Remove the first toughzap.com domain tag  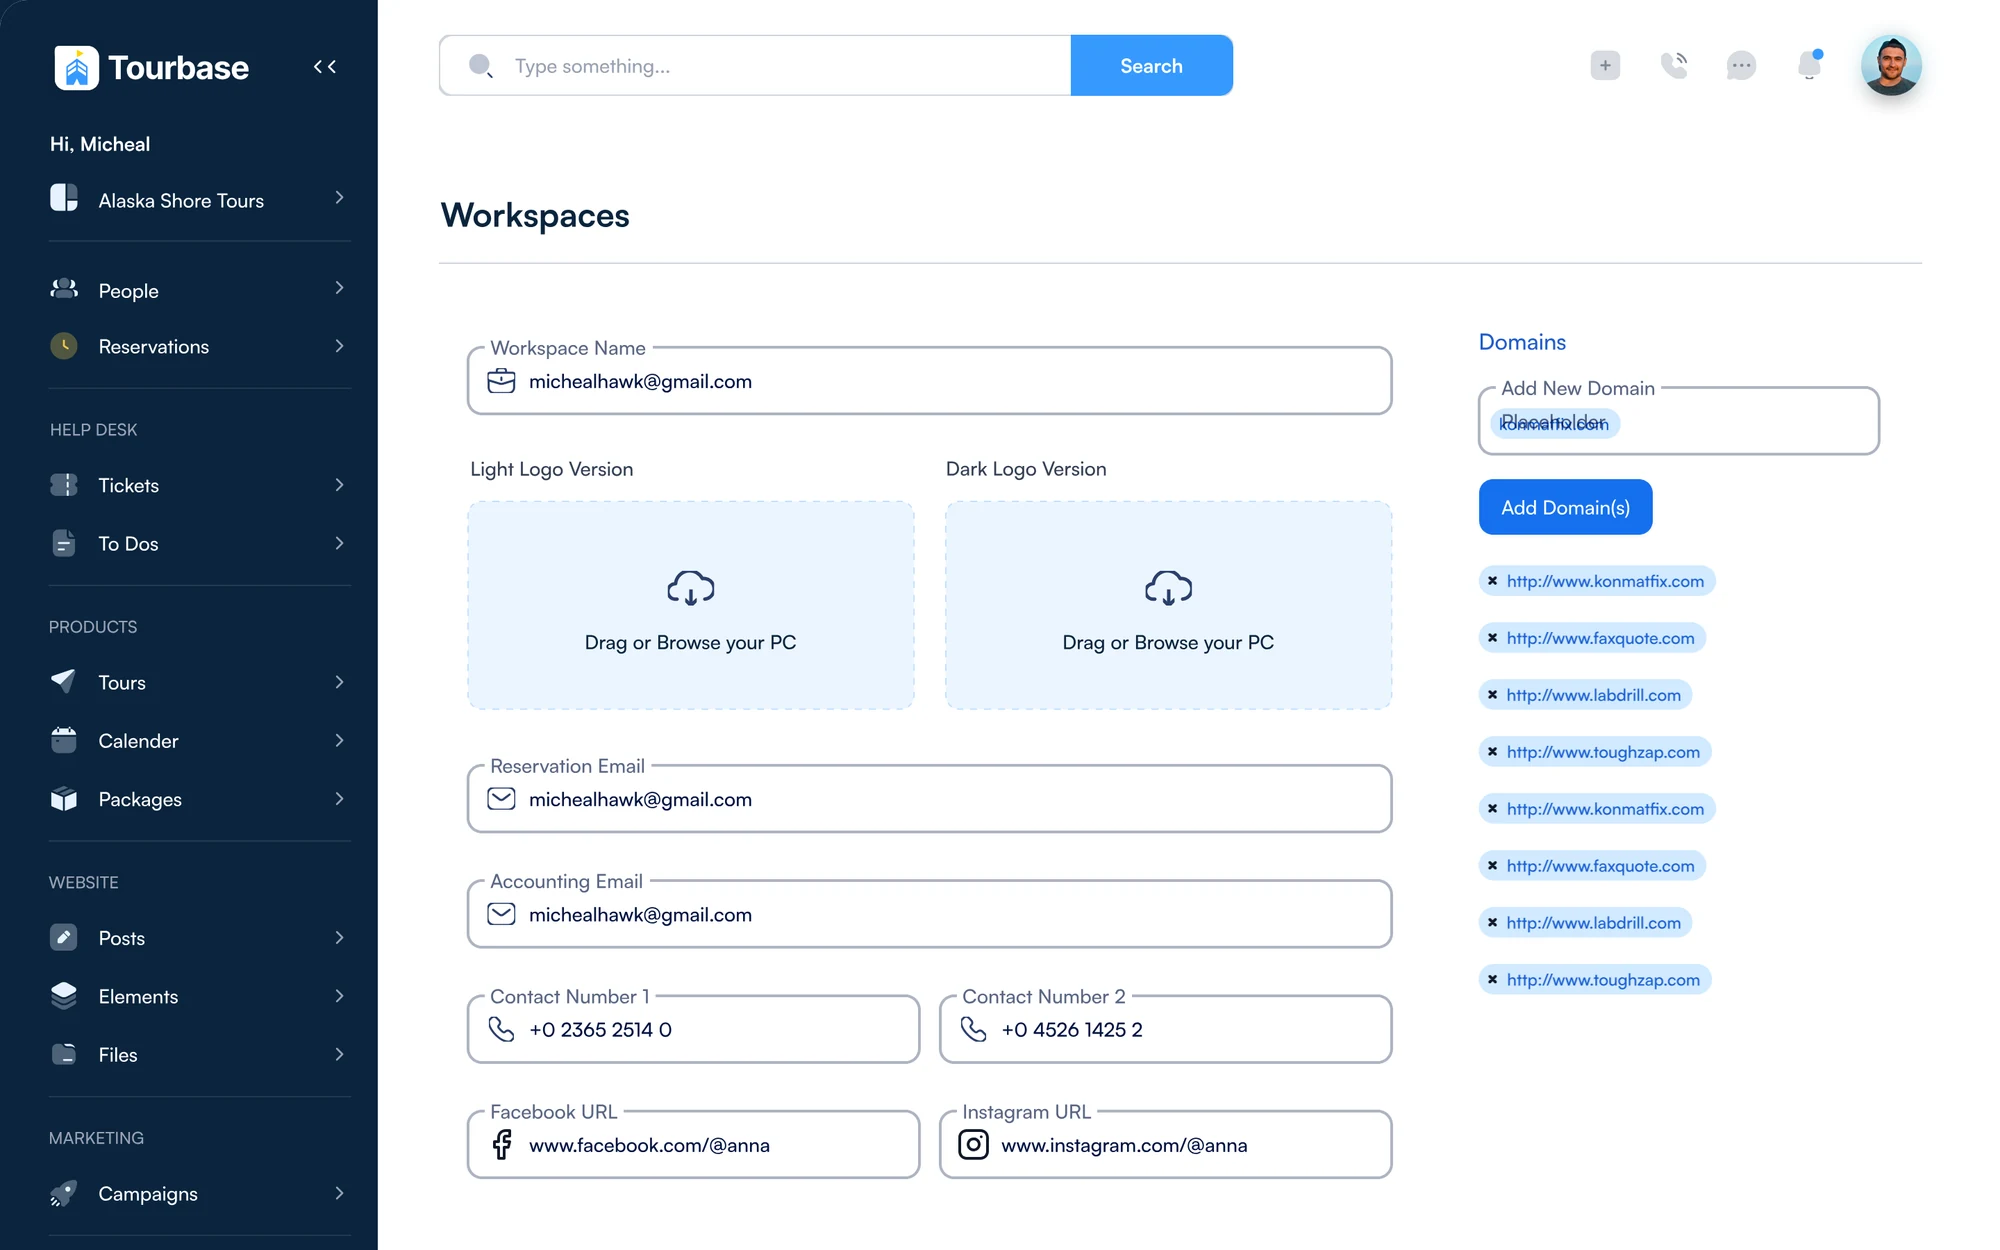point(1492,752)
